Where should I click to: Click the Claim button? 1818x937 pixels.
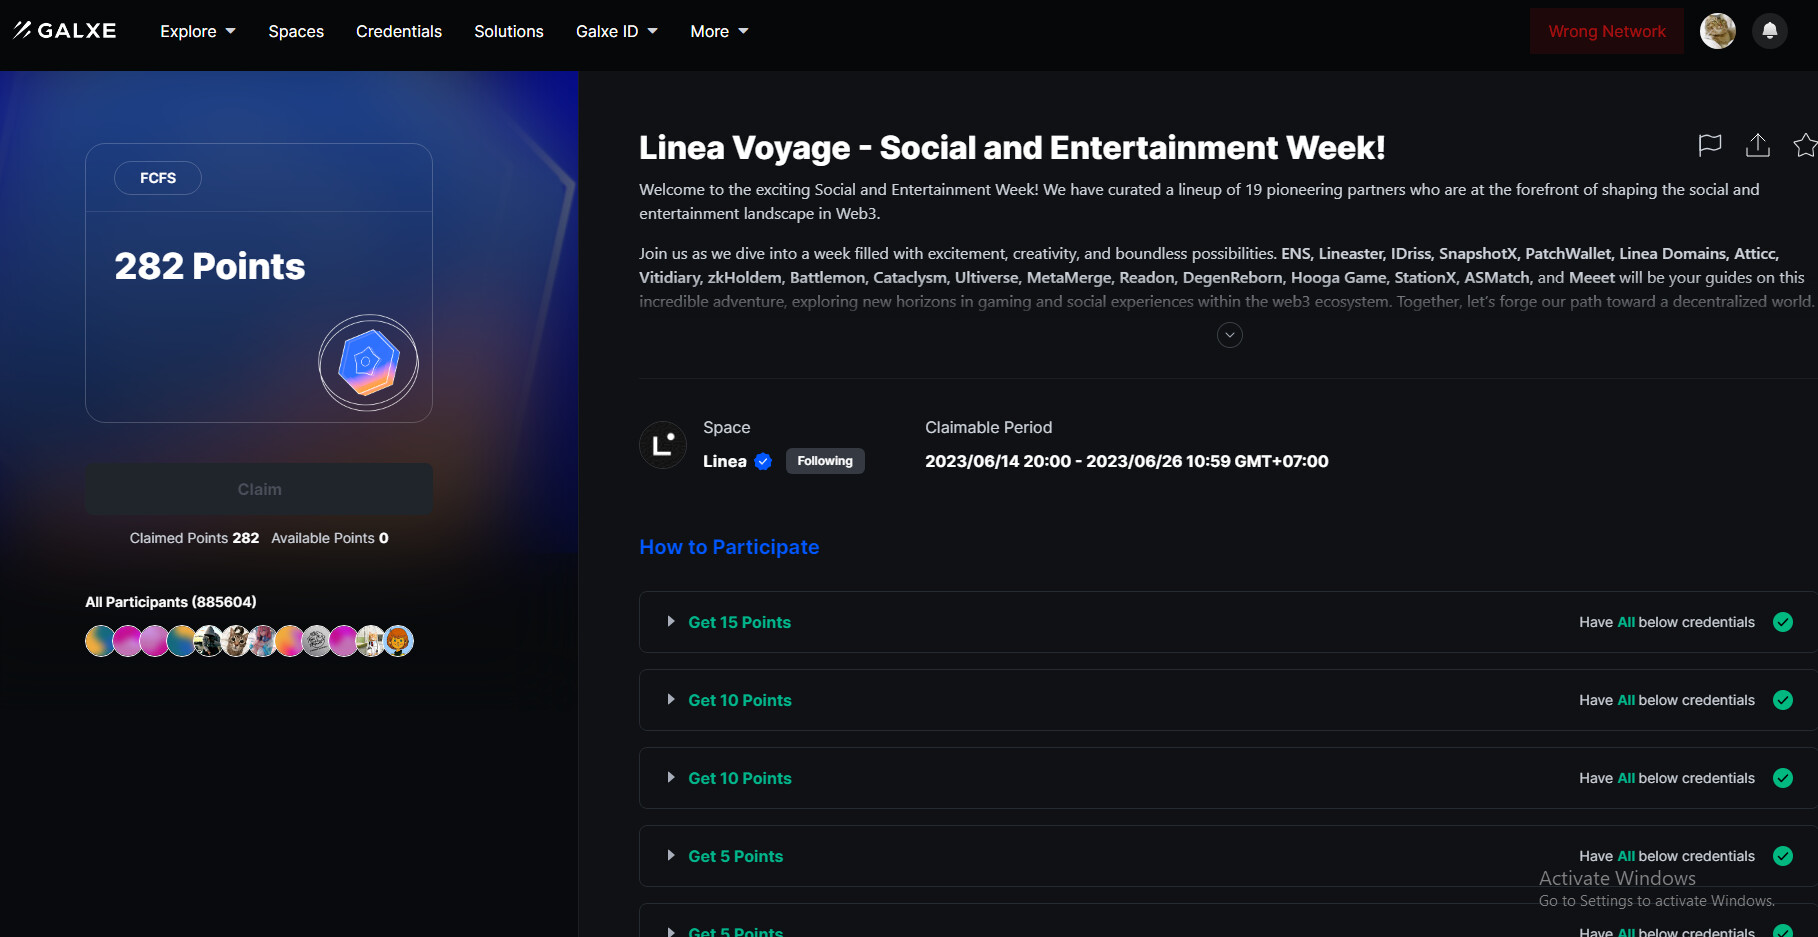(259, 489)
